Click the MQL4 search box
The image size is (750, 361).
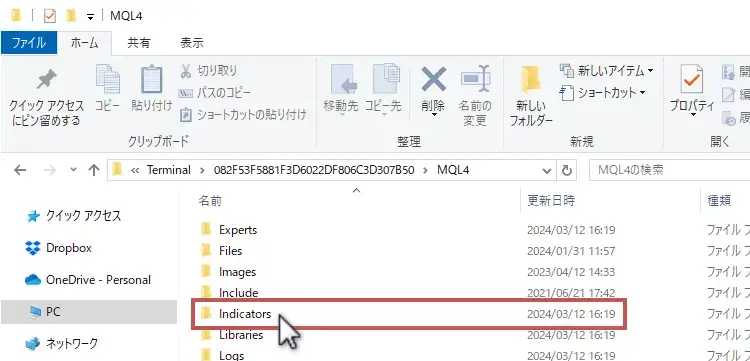[x=670, y=170]
